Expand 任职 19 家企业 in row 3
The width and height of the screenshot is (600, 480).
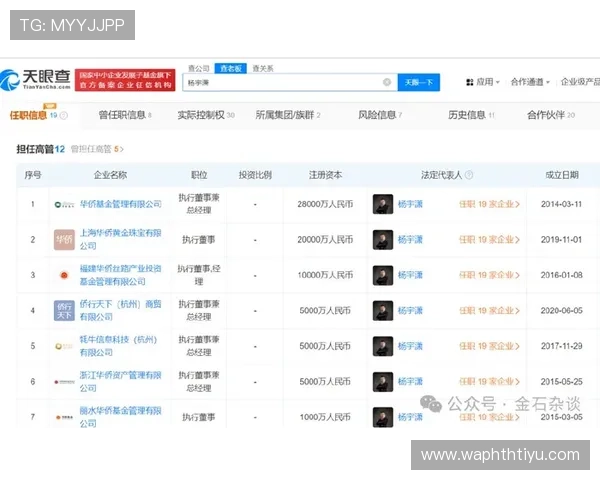489,275
